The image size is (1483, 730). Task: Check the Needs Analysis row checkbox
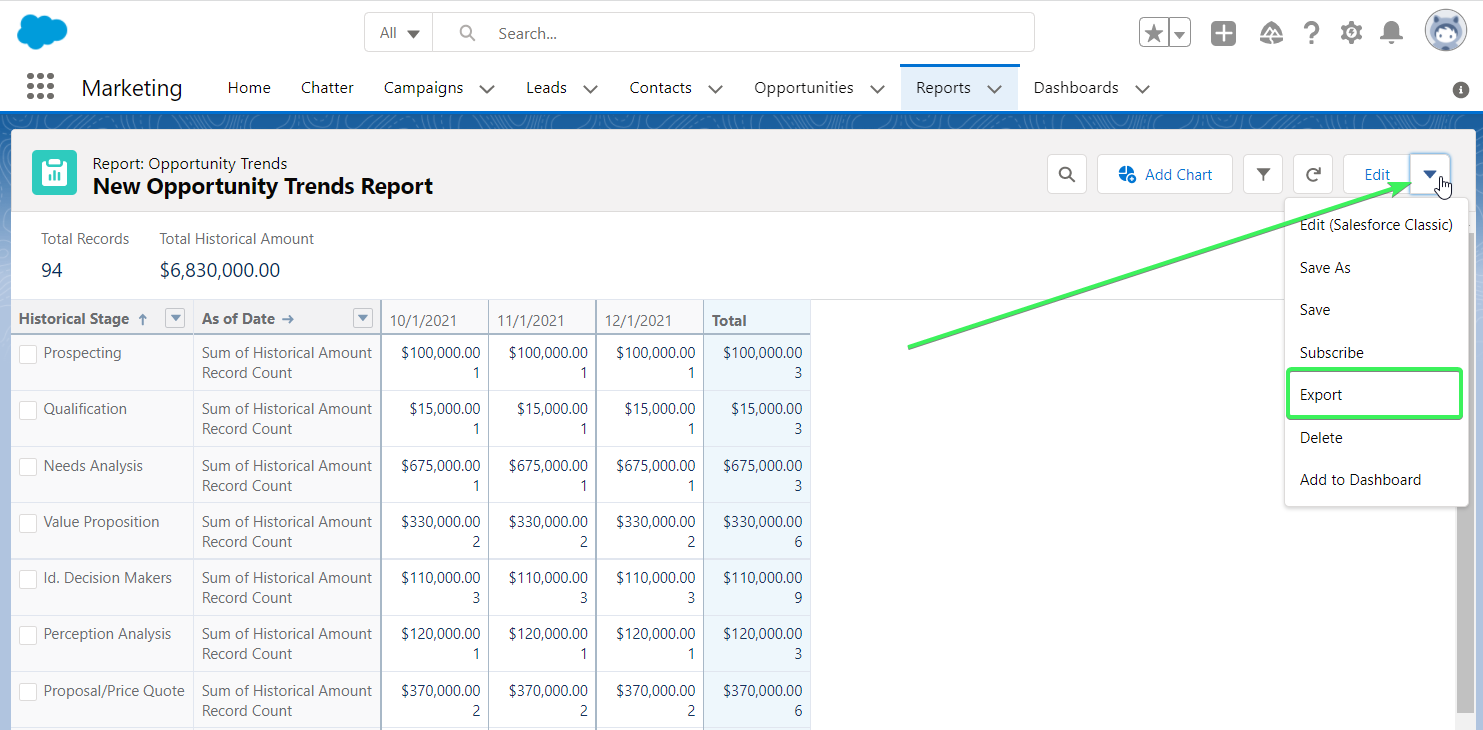[x=28, y=467]
